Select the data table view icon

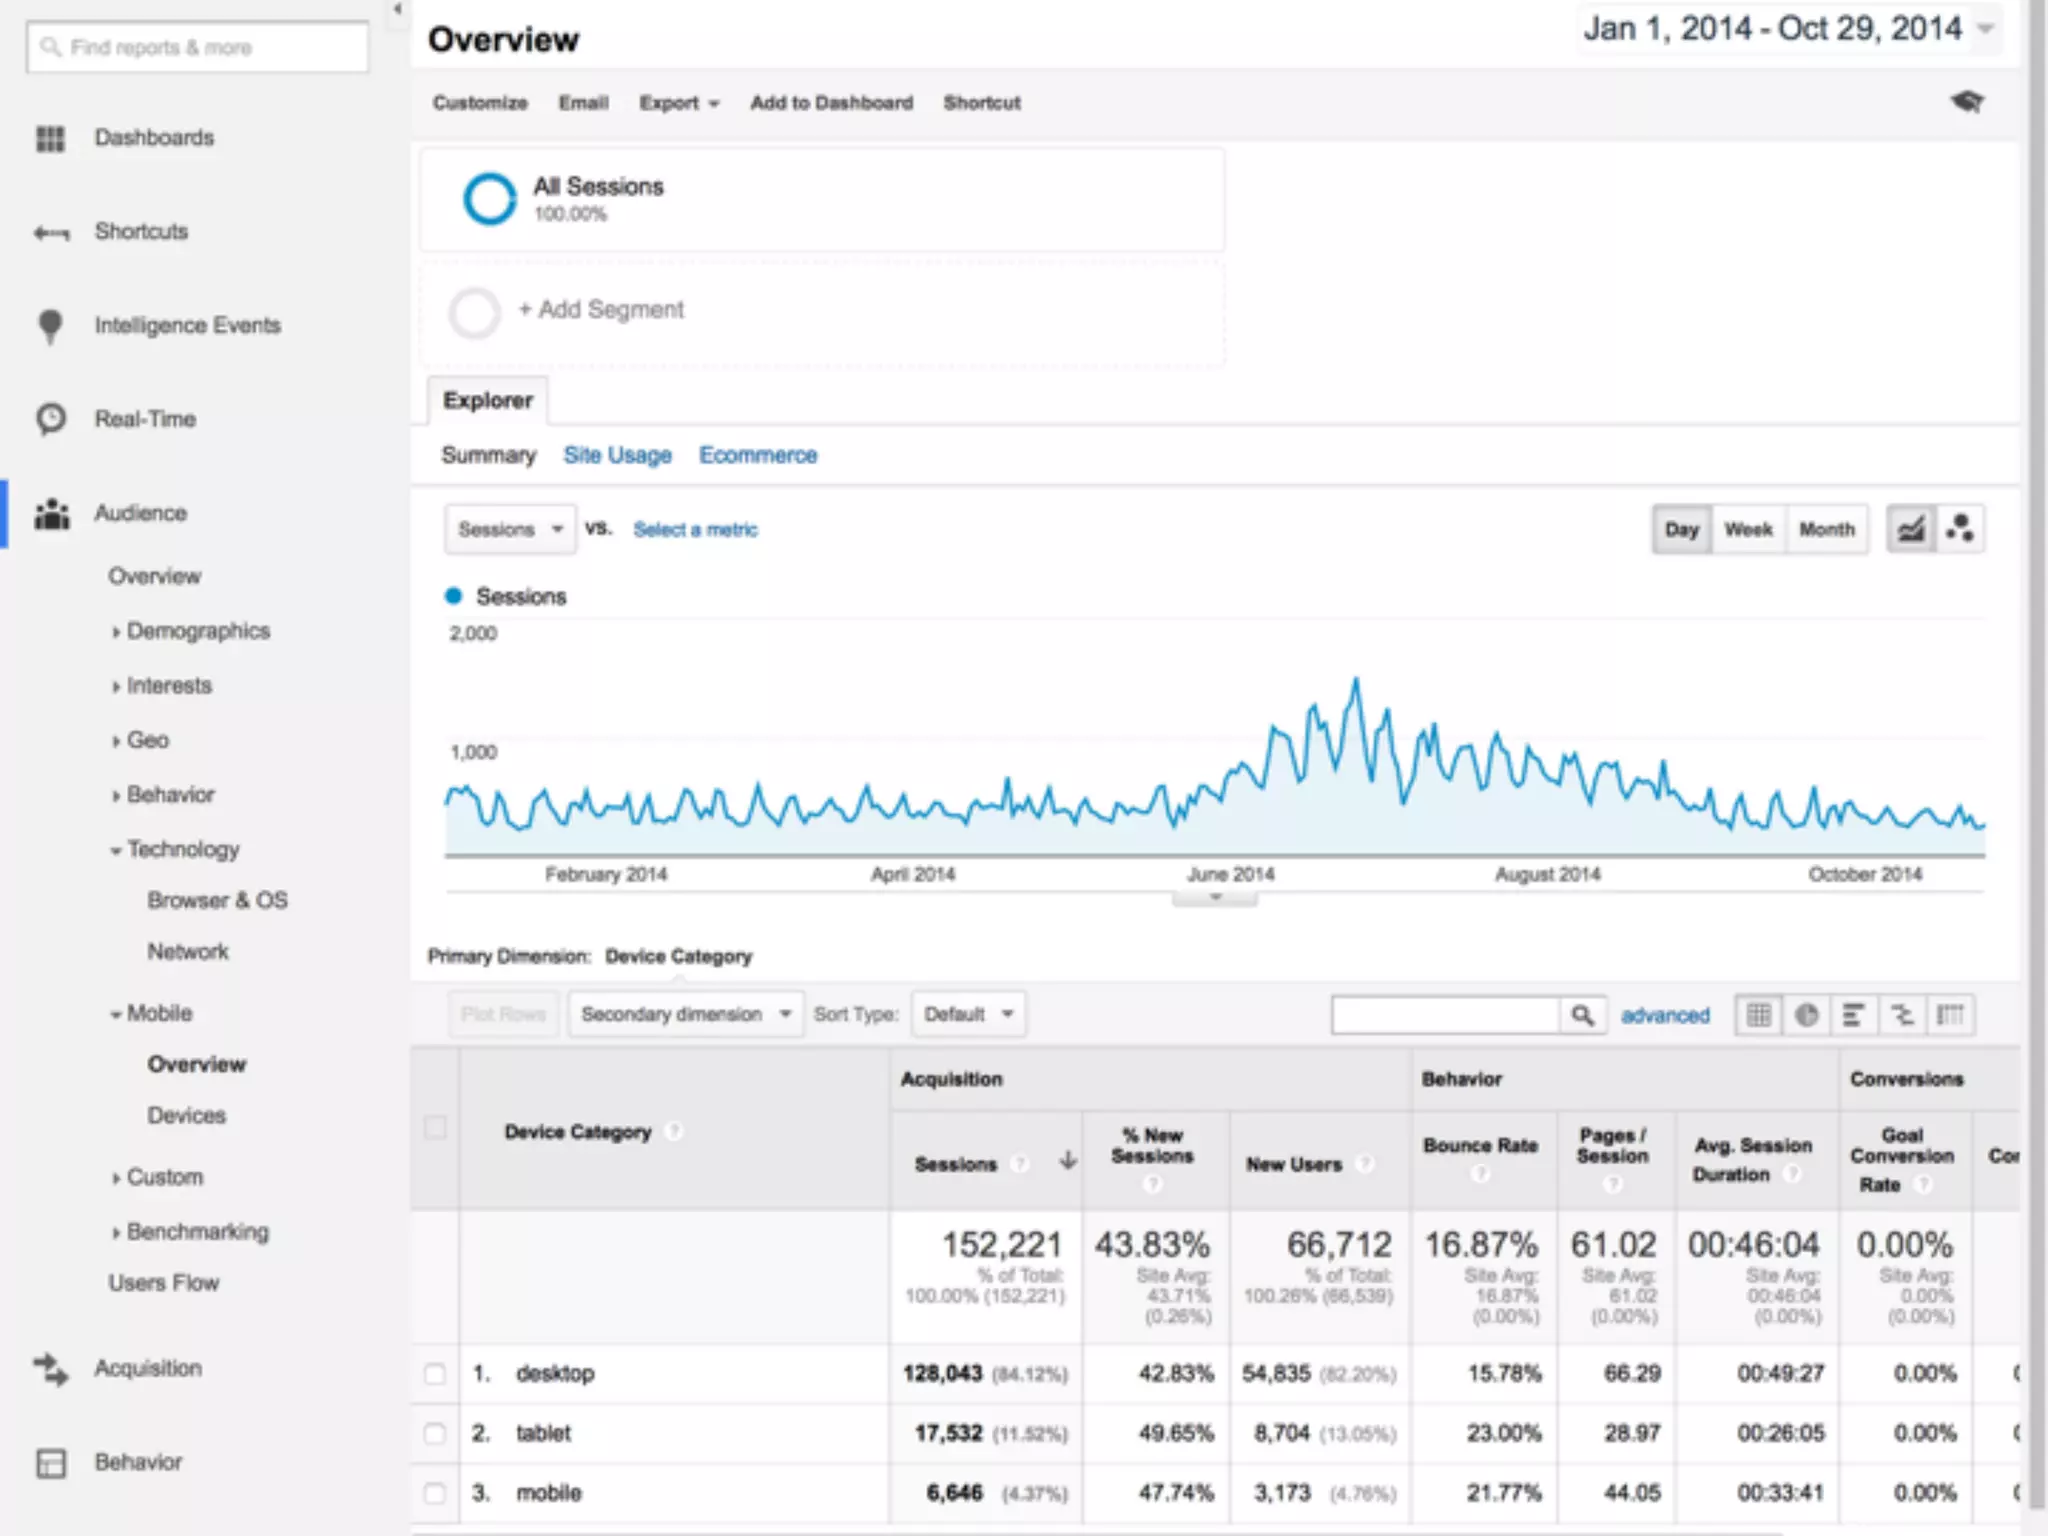point(1758,1016)
